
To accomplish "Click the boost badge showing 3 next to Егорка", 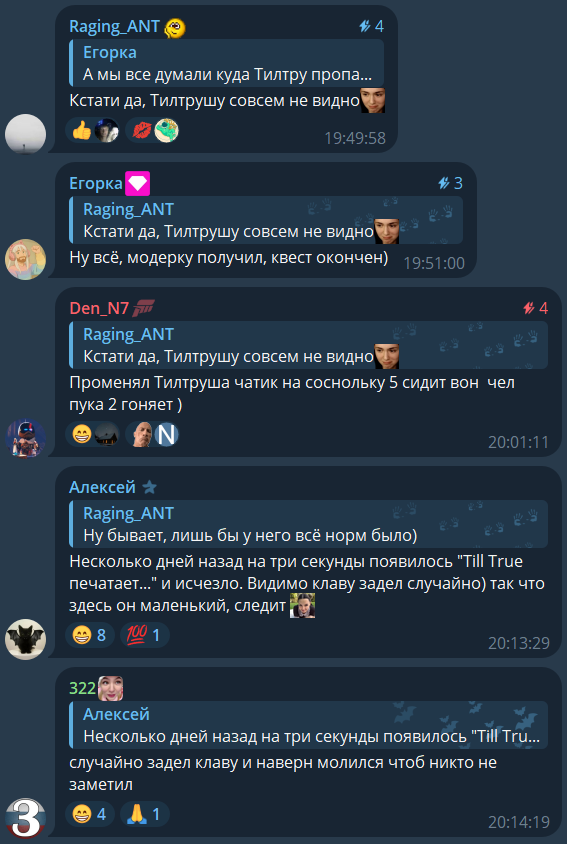I will pyautogui.click(x=450, y=184).
